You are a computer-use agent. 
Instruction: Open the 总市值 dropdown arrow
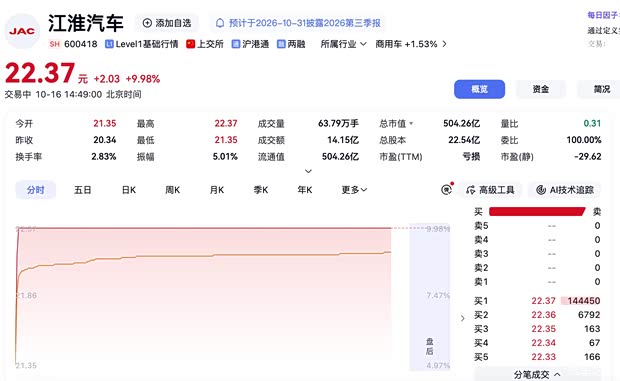pyautogui.click(x=411, y=124)
